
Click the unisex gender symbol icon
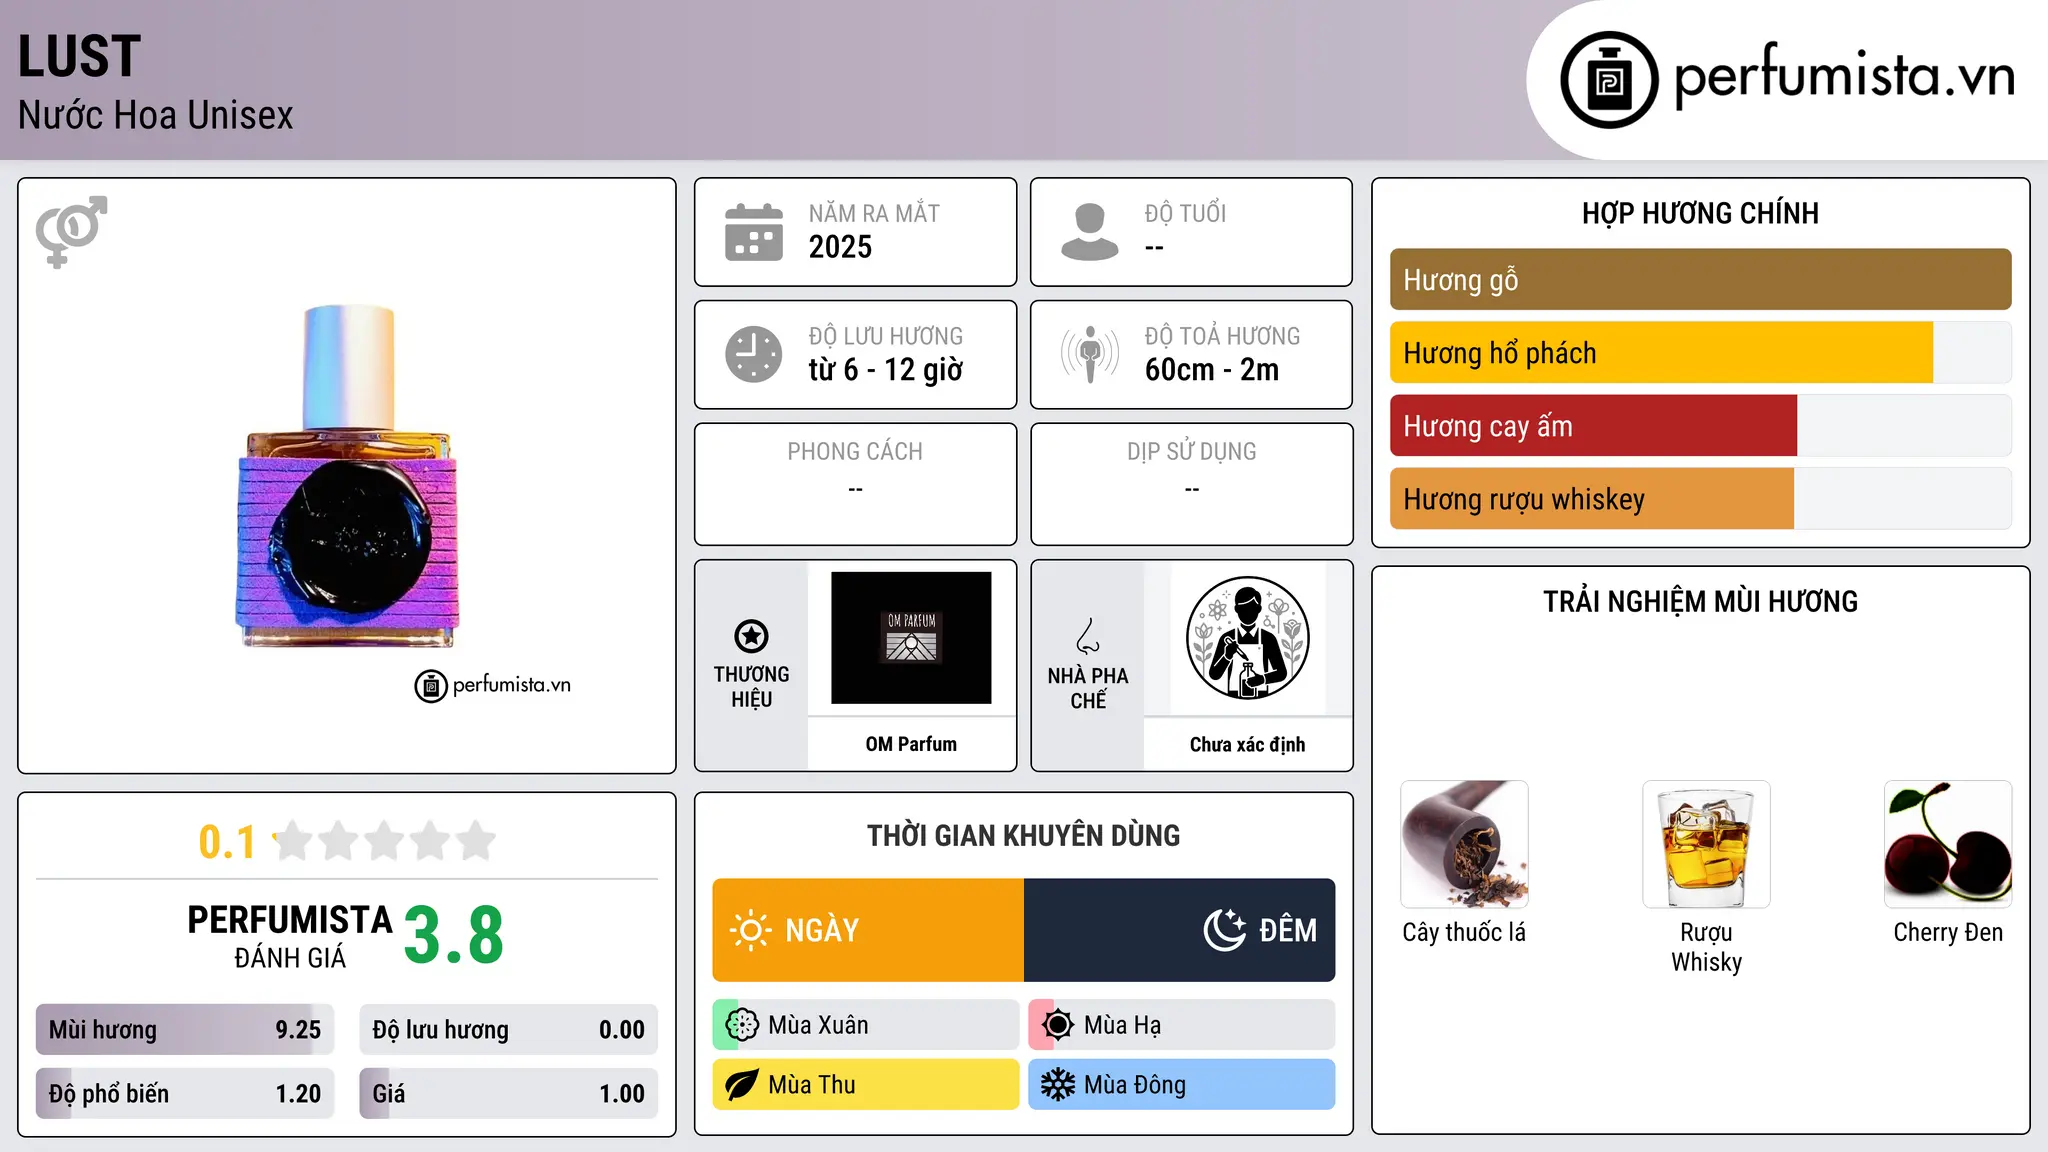(71, 232)
